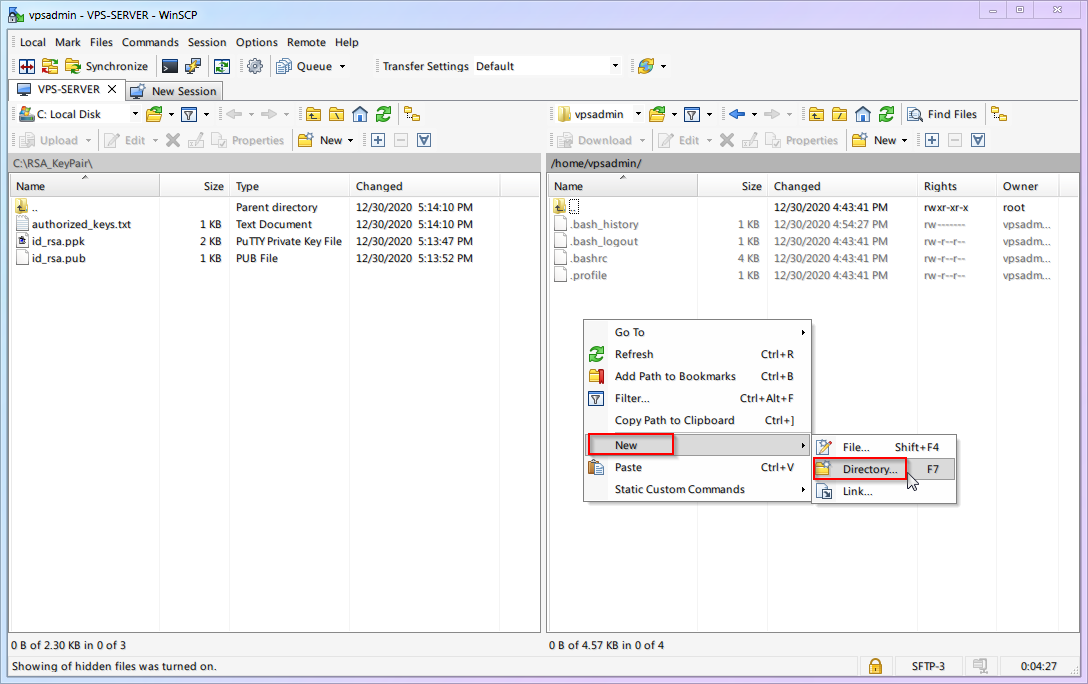The image size is (1088, 684).
Task: Expand the C: Local Disk drive dropdown
Action: 135,114
